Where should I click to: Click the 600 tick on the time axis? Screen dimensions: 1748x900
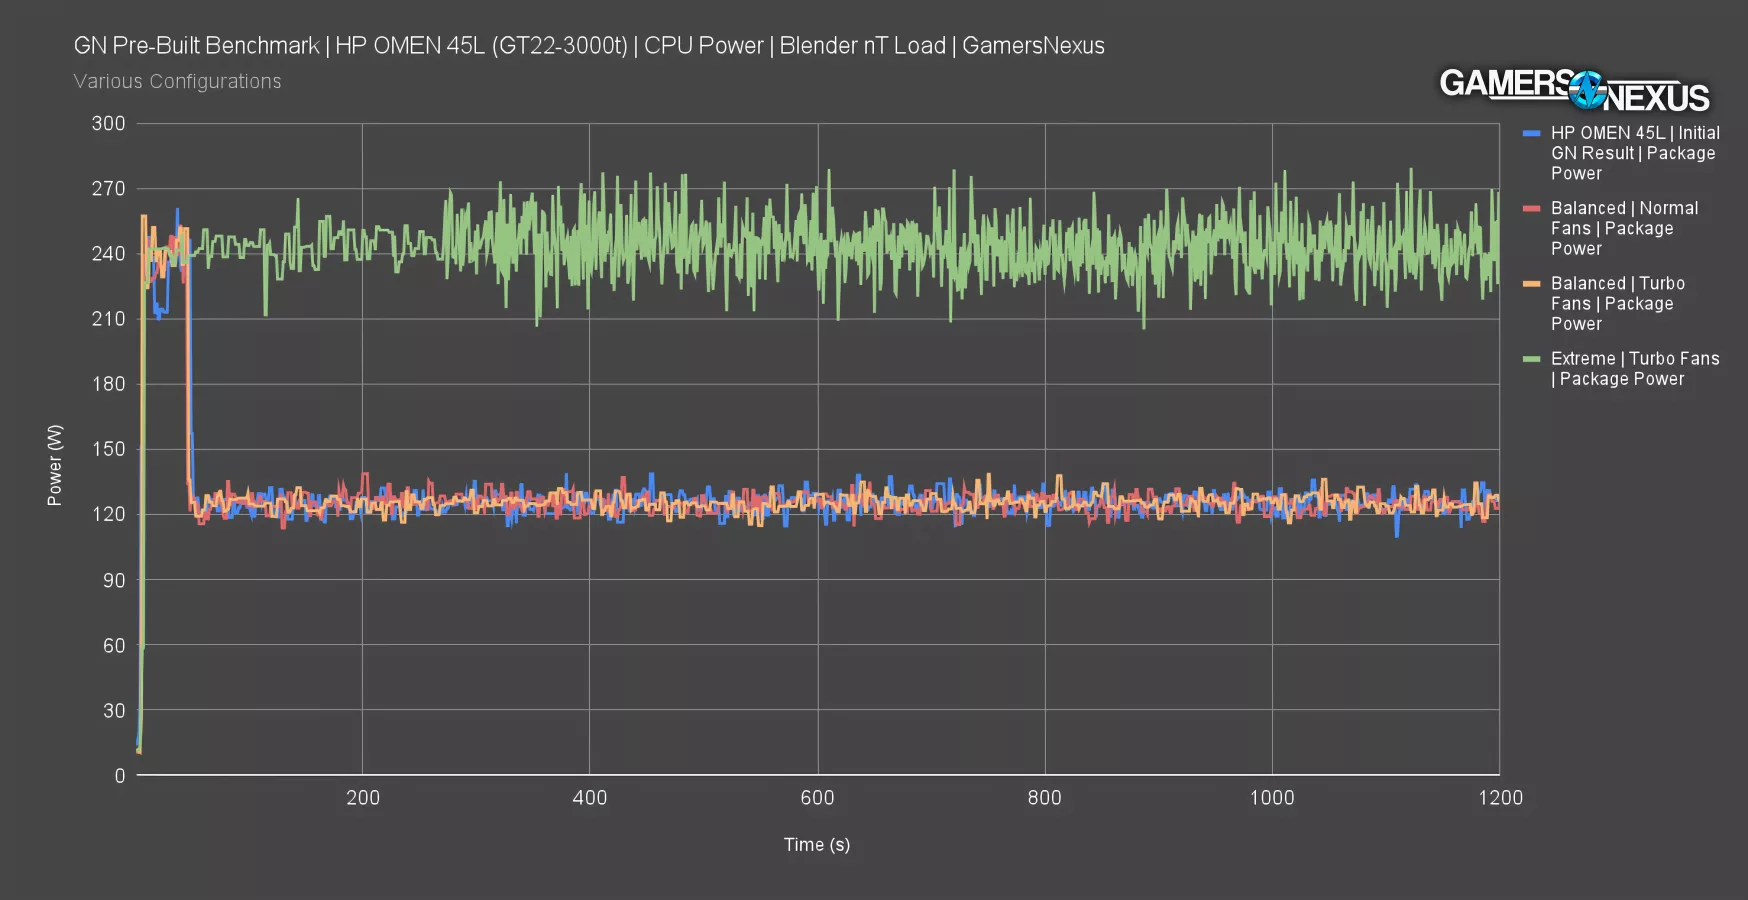coord(816,798)
